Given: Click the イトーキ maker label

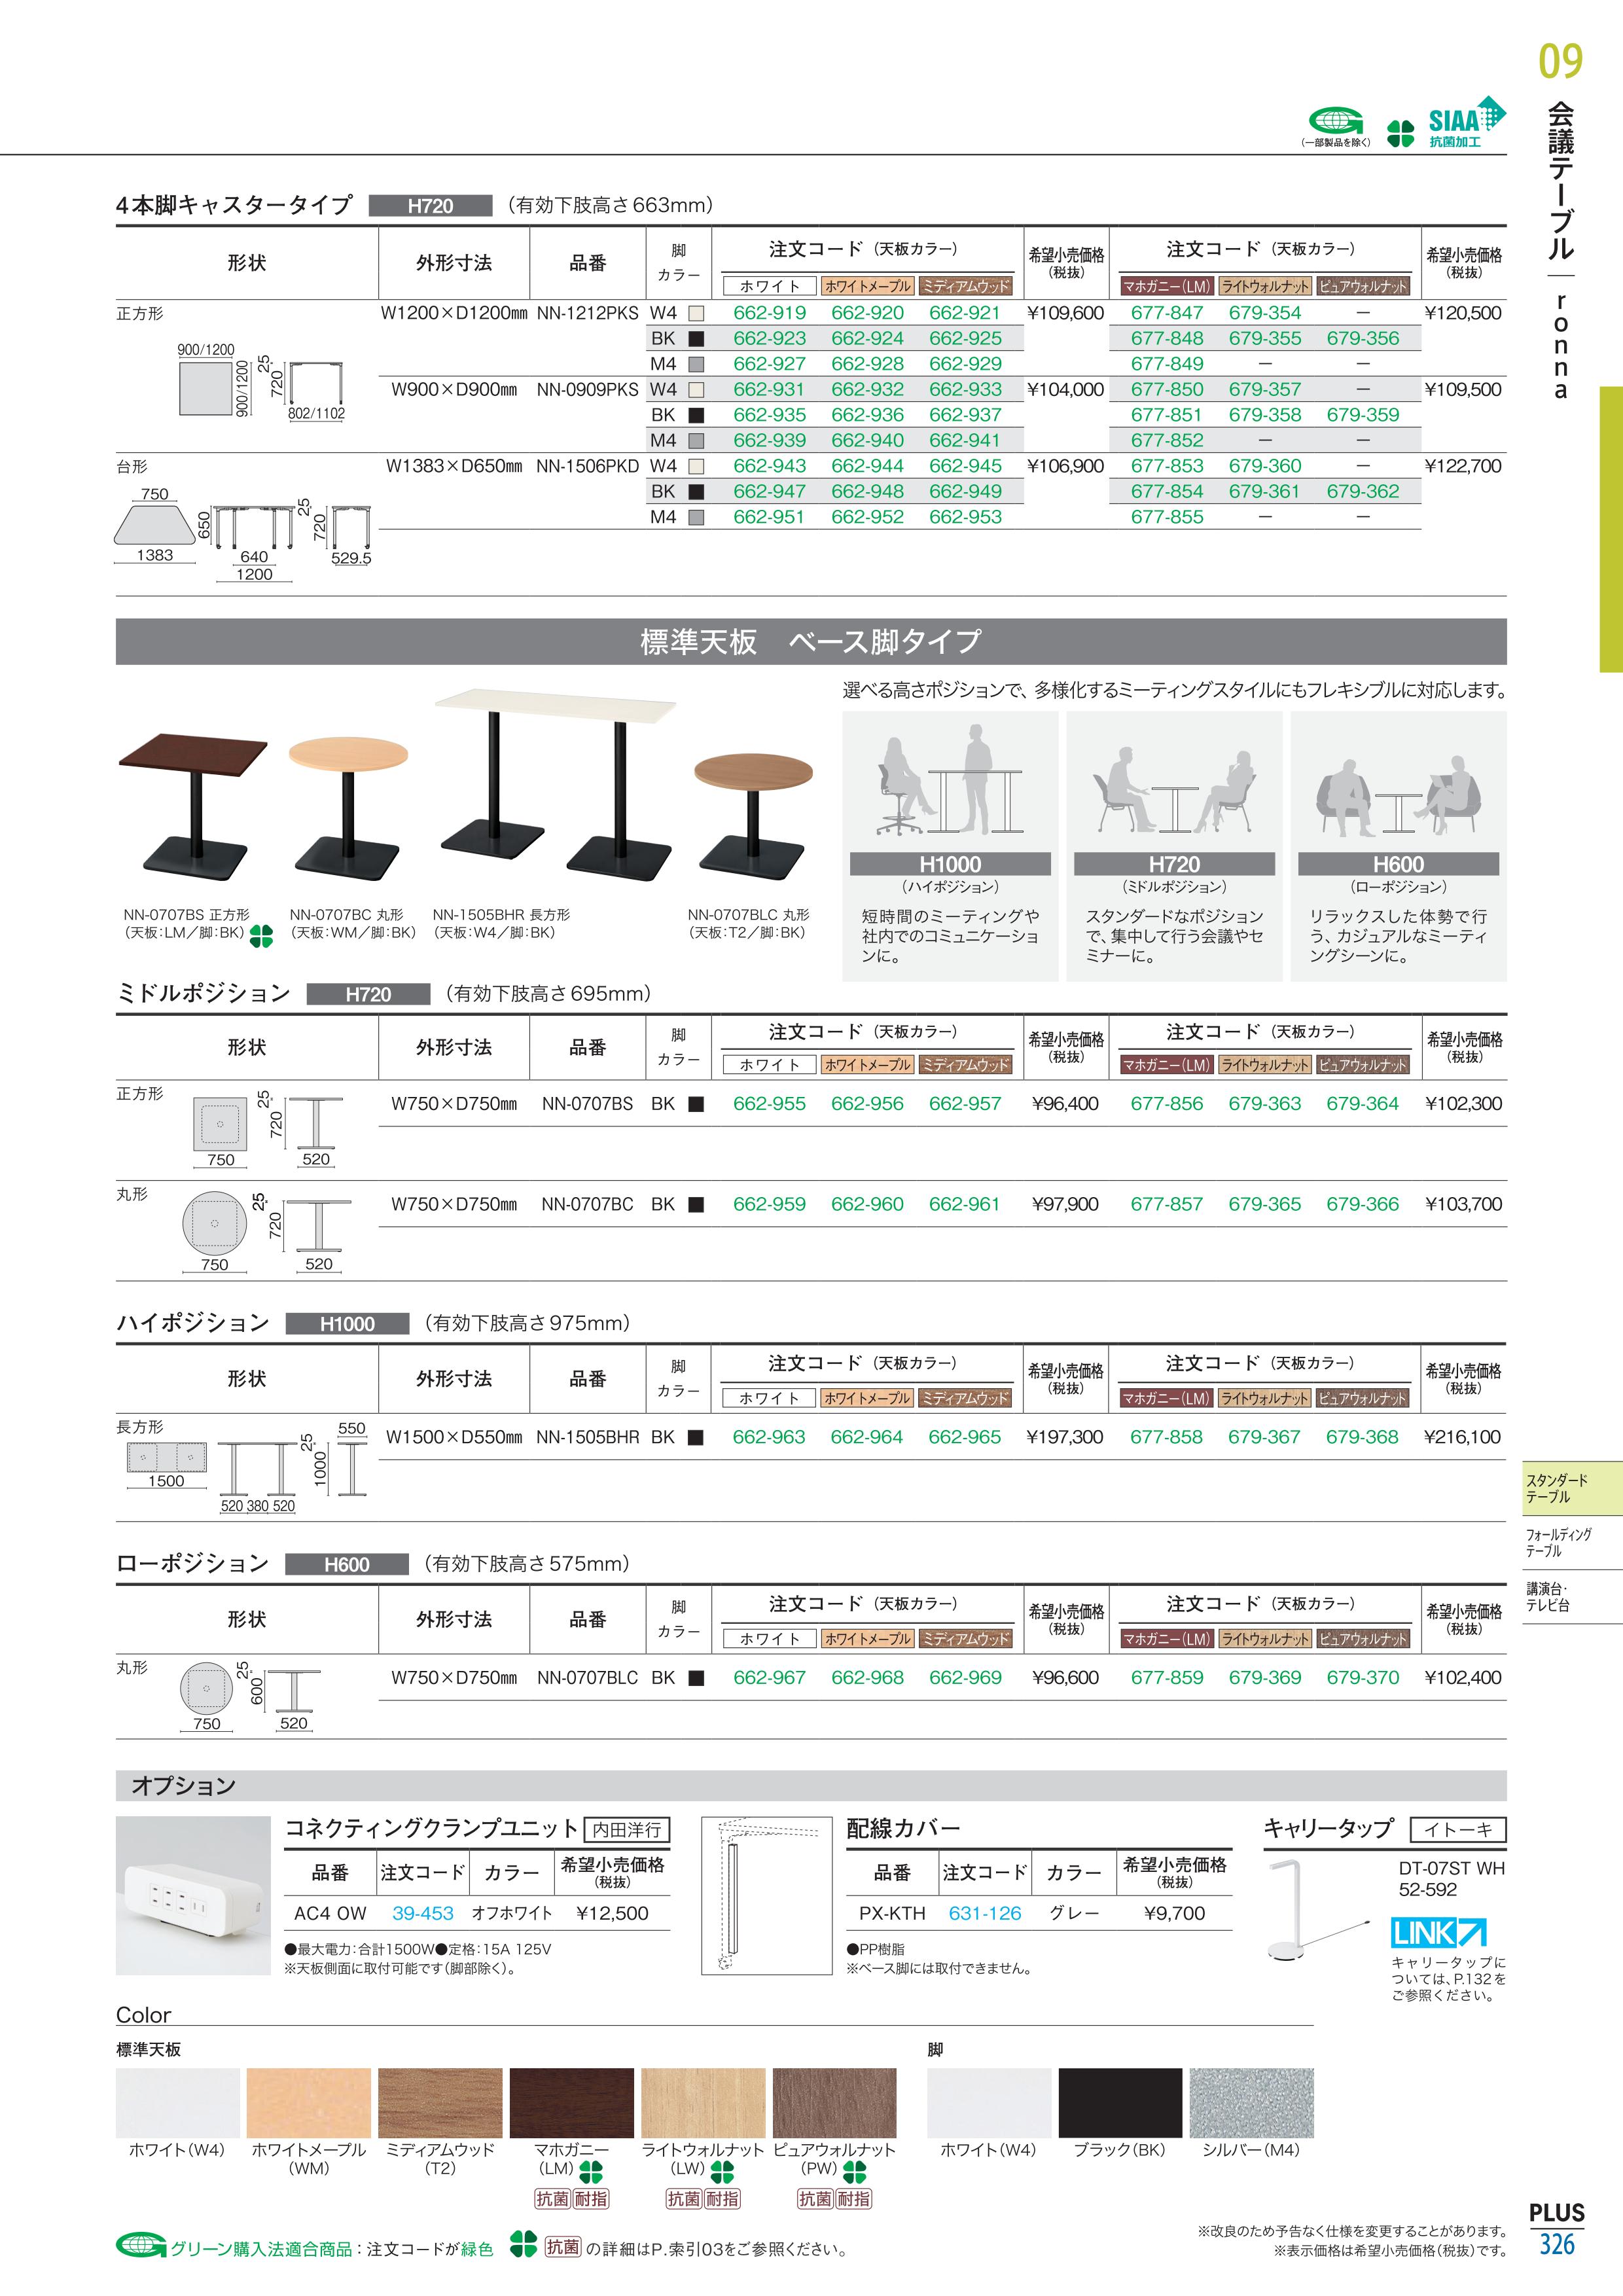Looking at the screenshot, I should (1457, 1829).
